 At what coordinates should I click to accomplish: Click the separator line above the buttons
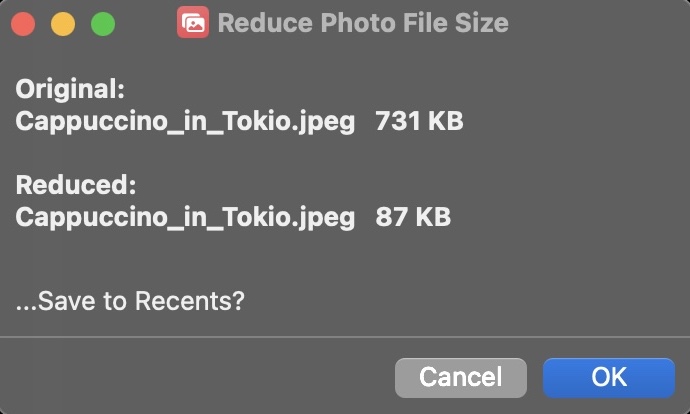(x=345, y=338)
